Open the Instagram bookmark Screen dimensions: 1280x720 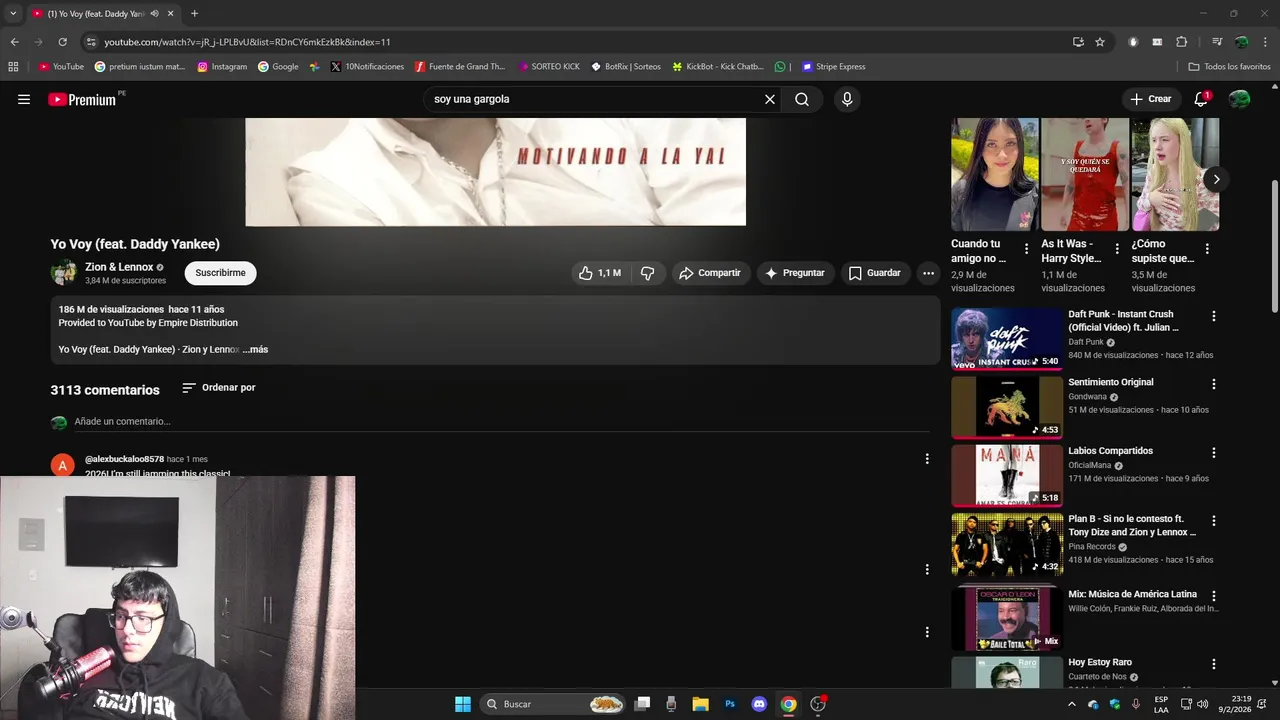[x=222, y=67]
